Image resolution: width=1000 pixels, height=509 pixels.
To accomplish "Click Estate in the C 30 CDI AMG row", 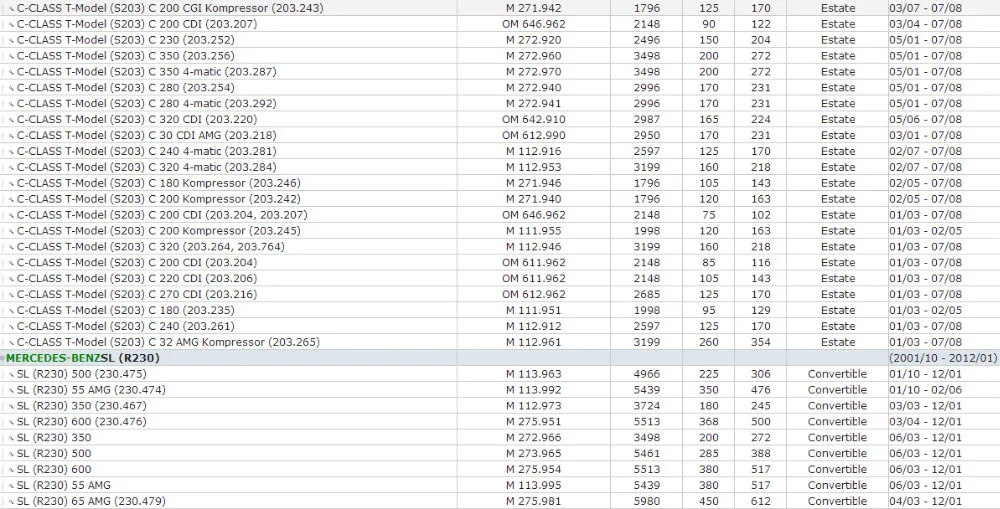I will pos(838,135).
